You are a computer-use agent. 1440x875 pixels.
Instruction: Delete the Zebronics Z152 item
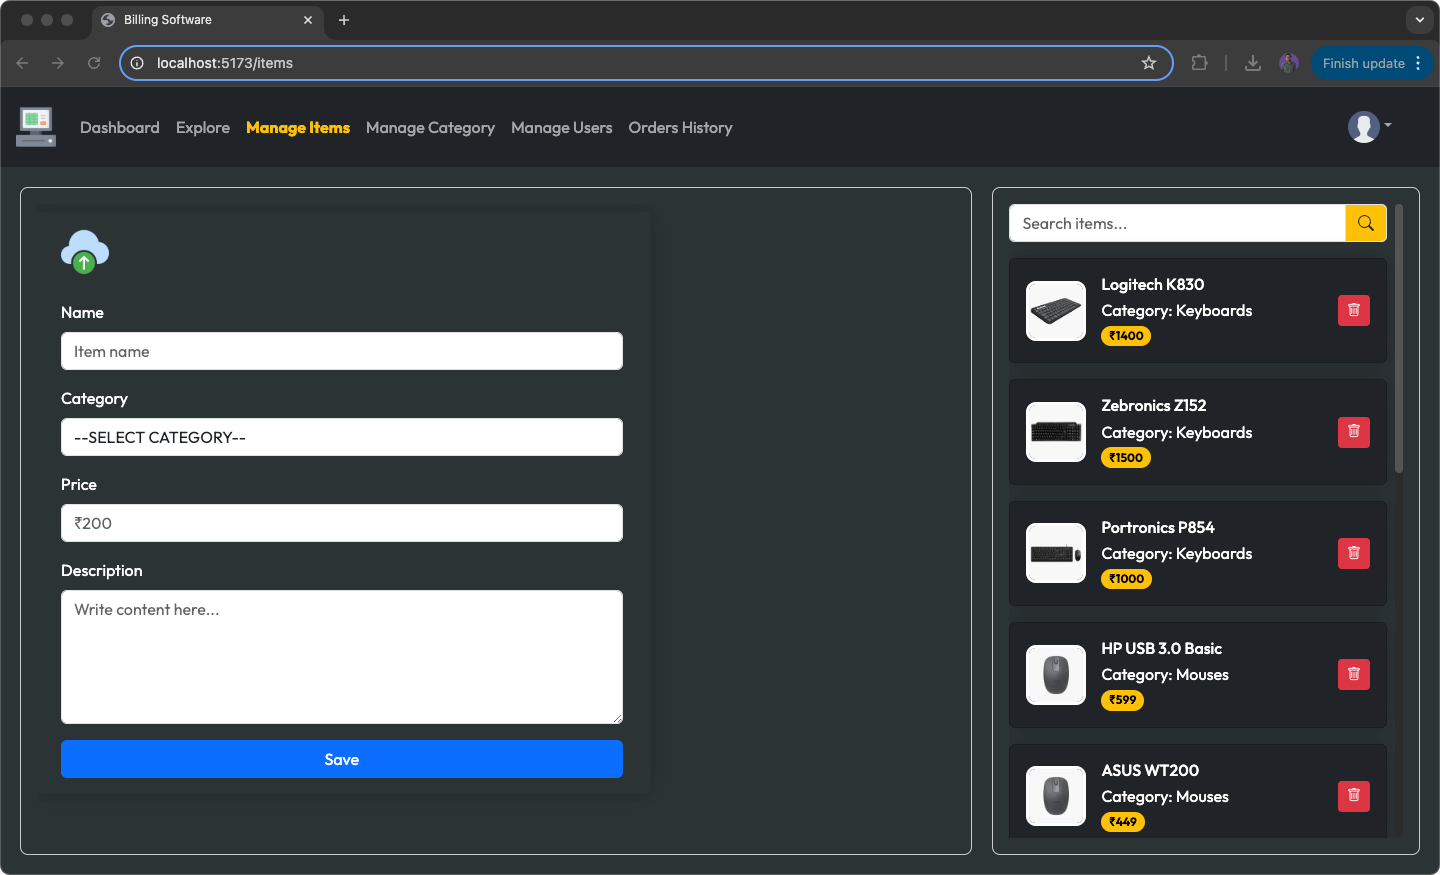[1354, 432]
